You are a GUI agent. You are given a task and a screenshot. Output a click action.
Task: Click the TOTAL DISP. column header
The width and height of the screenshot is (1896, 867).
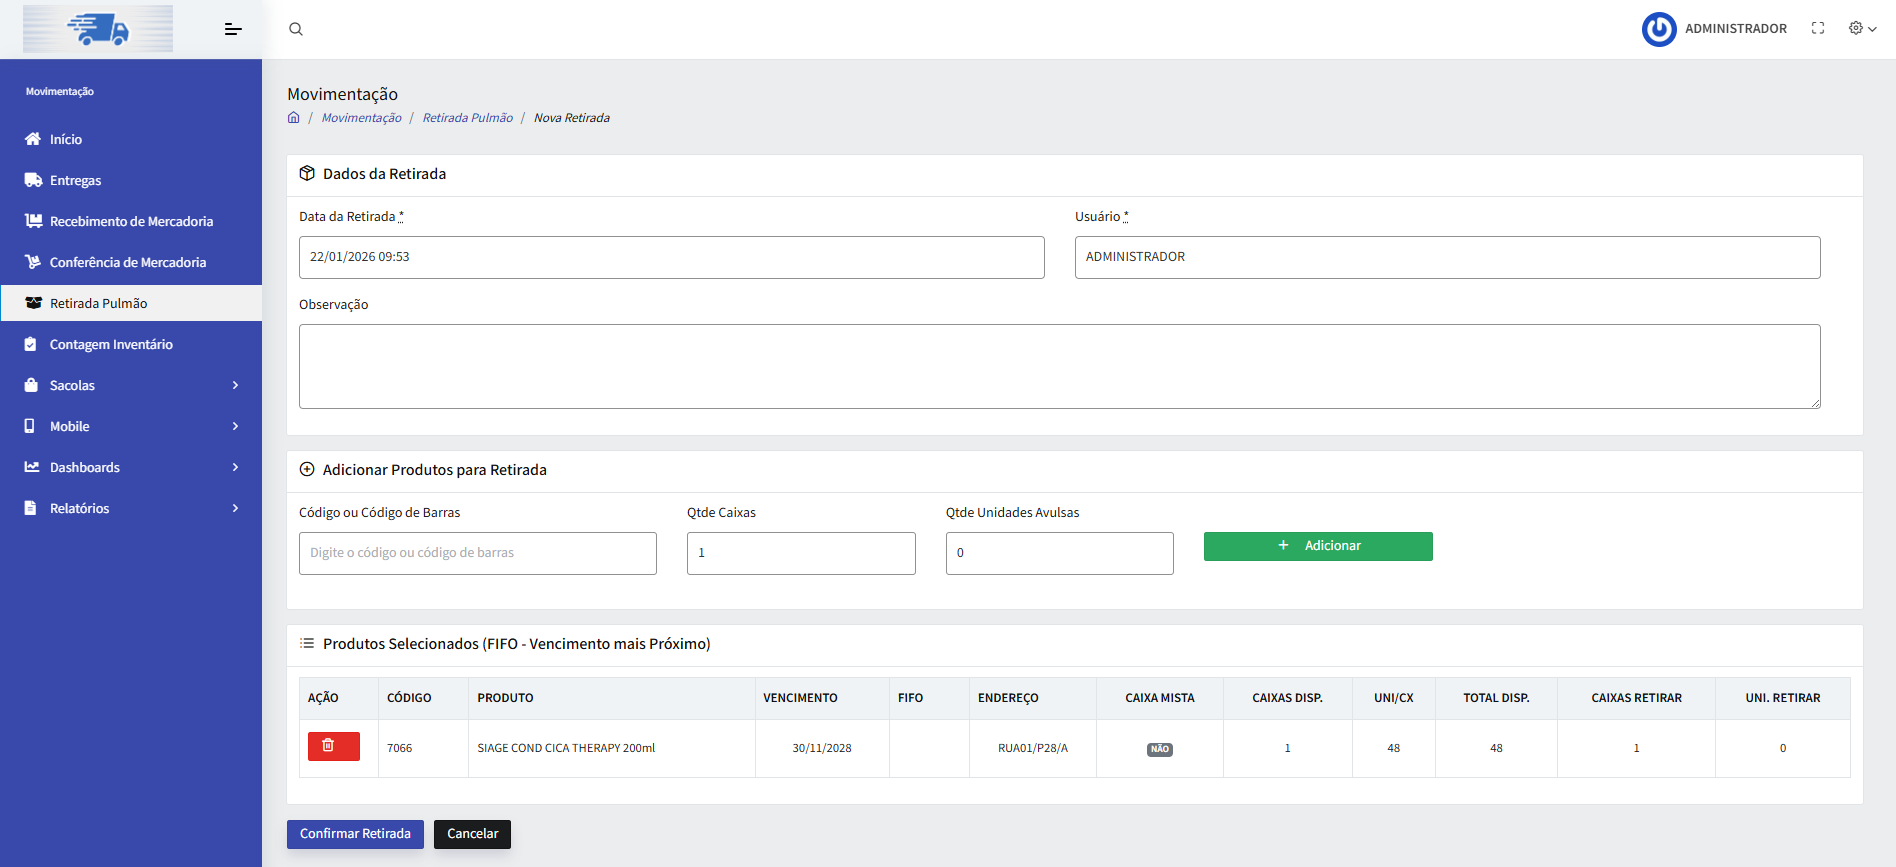1496,698
